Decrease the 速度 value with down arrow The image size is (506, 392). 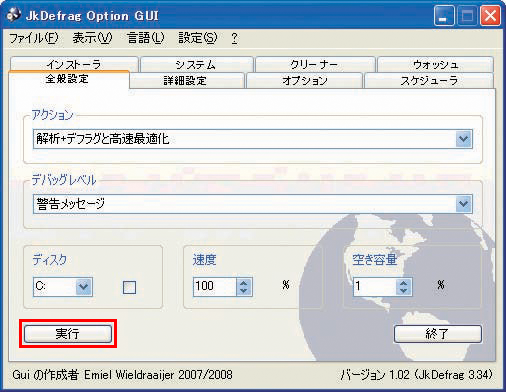[x=244, y=291]
